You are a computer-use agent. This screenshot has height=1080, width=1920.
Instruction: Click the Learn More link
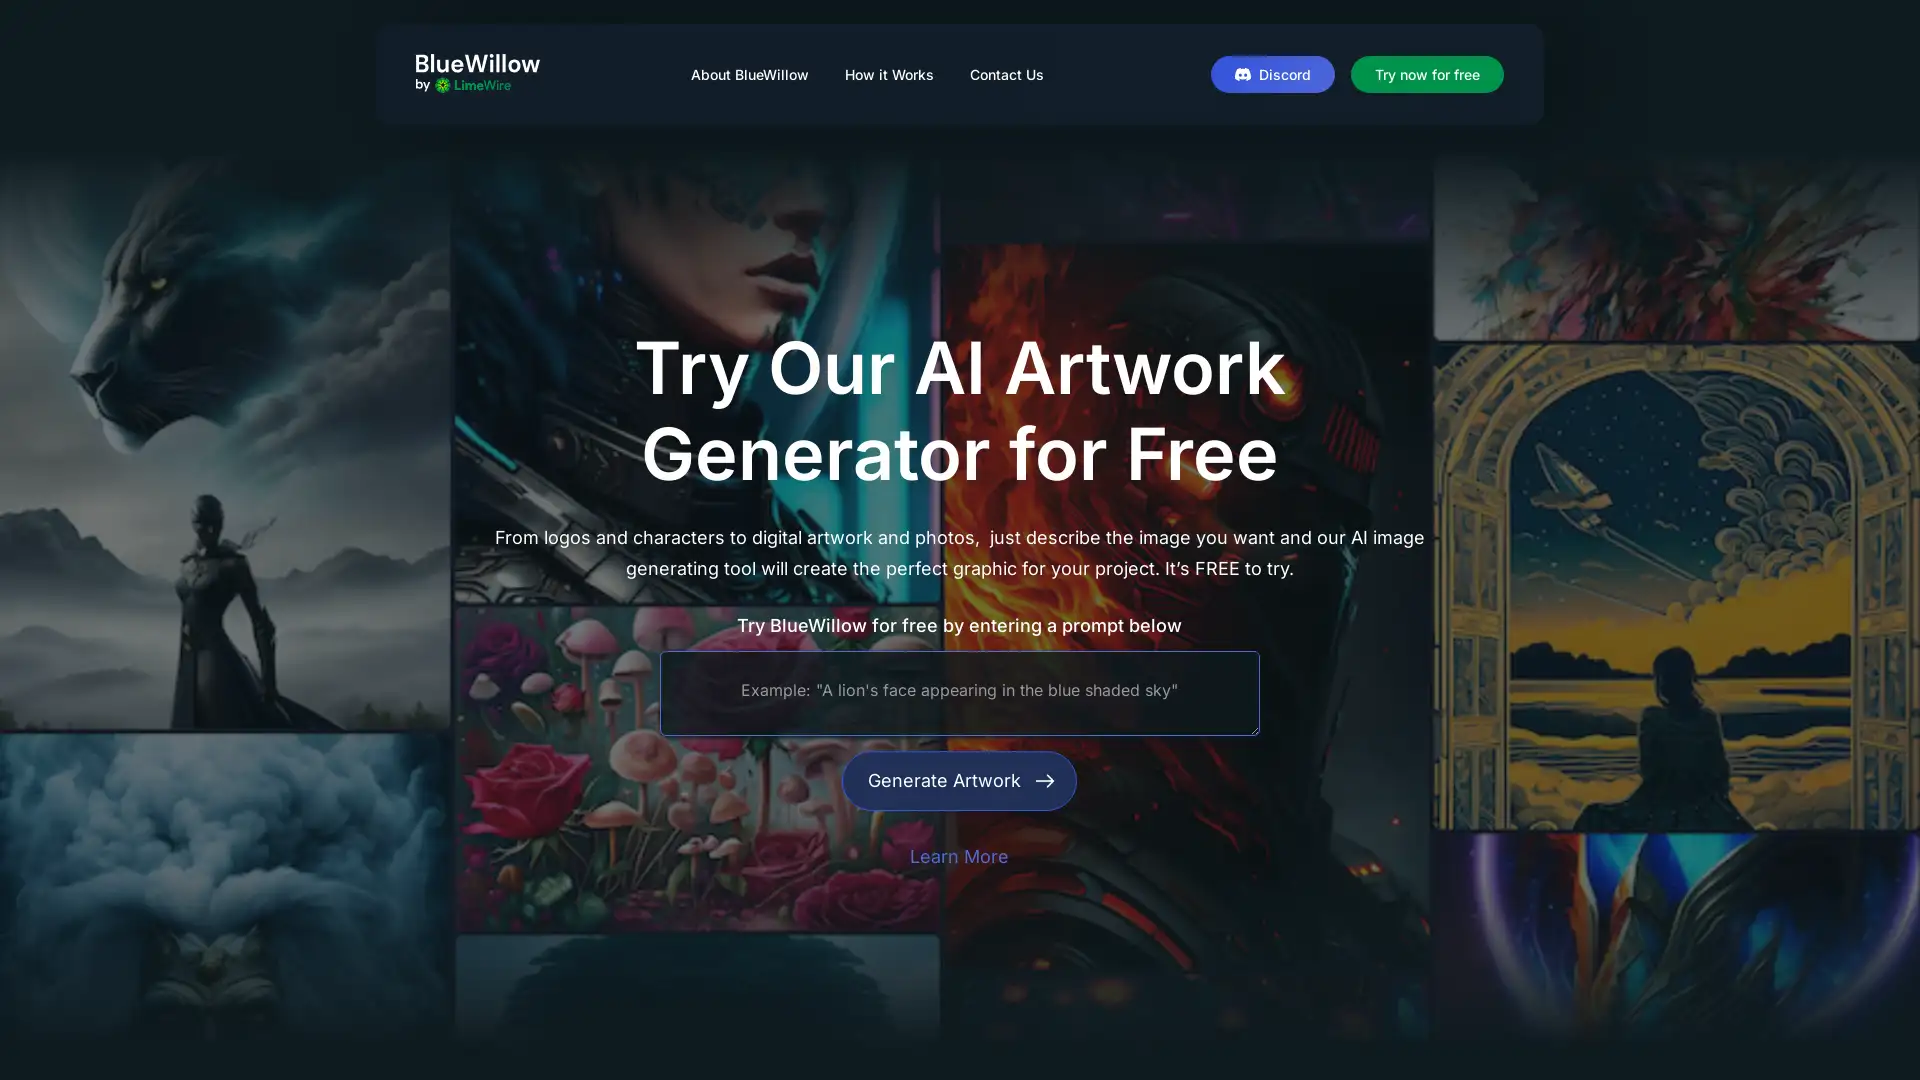point(959,857)
